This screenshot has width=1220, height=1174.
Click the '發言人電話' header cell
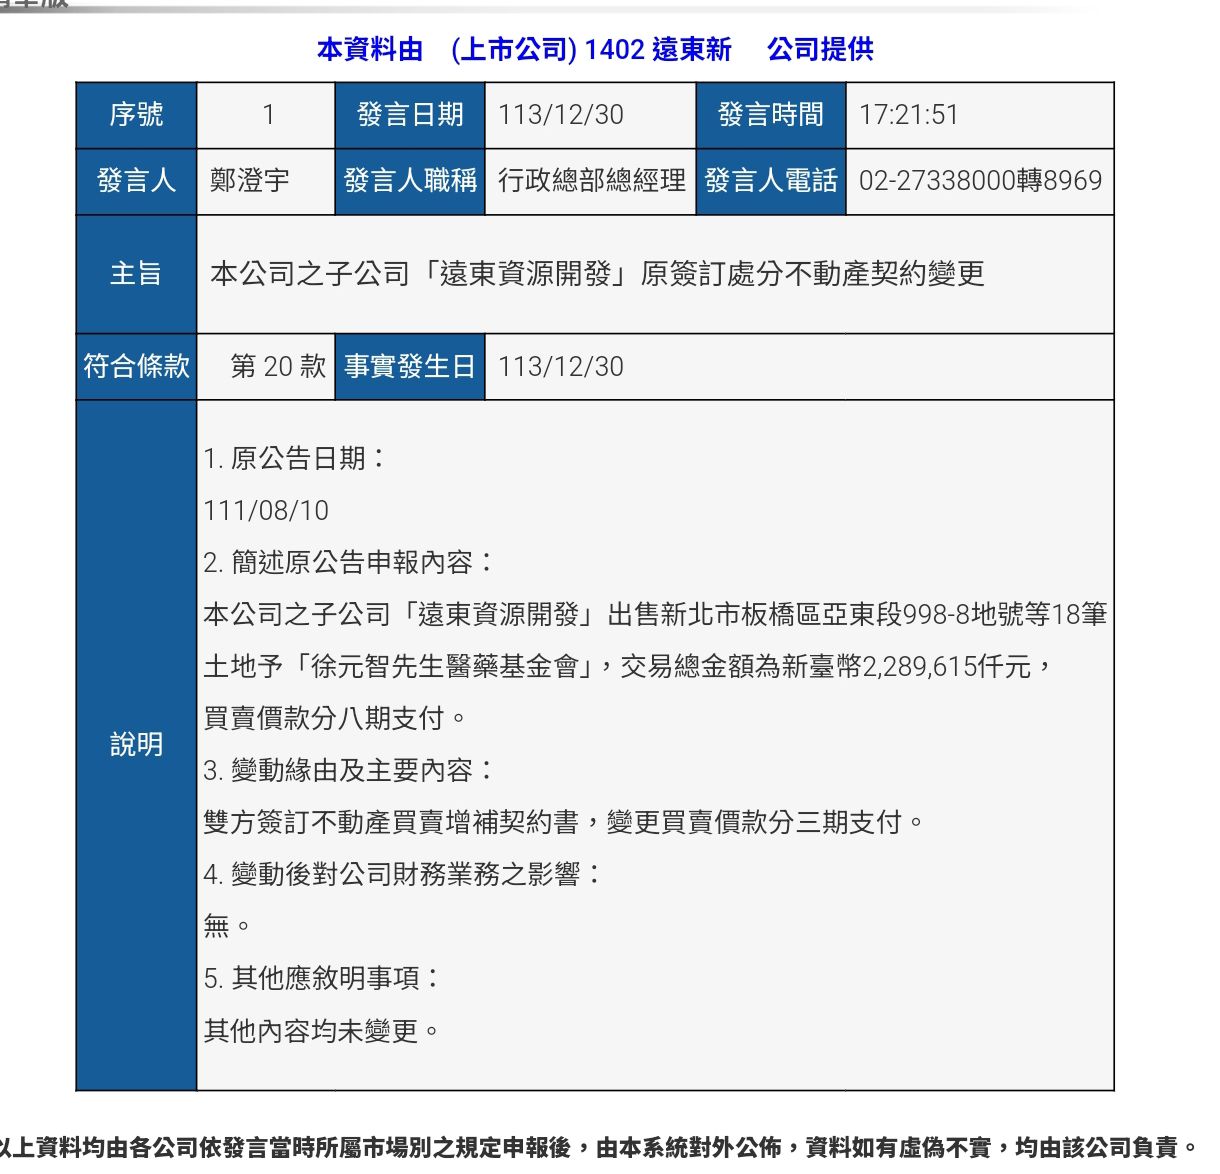pyautogui.click(x=771, y=181)
